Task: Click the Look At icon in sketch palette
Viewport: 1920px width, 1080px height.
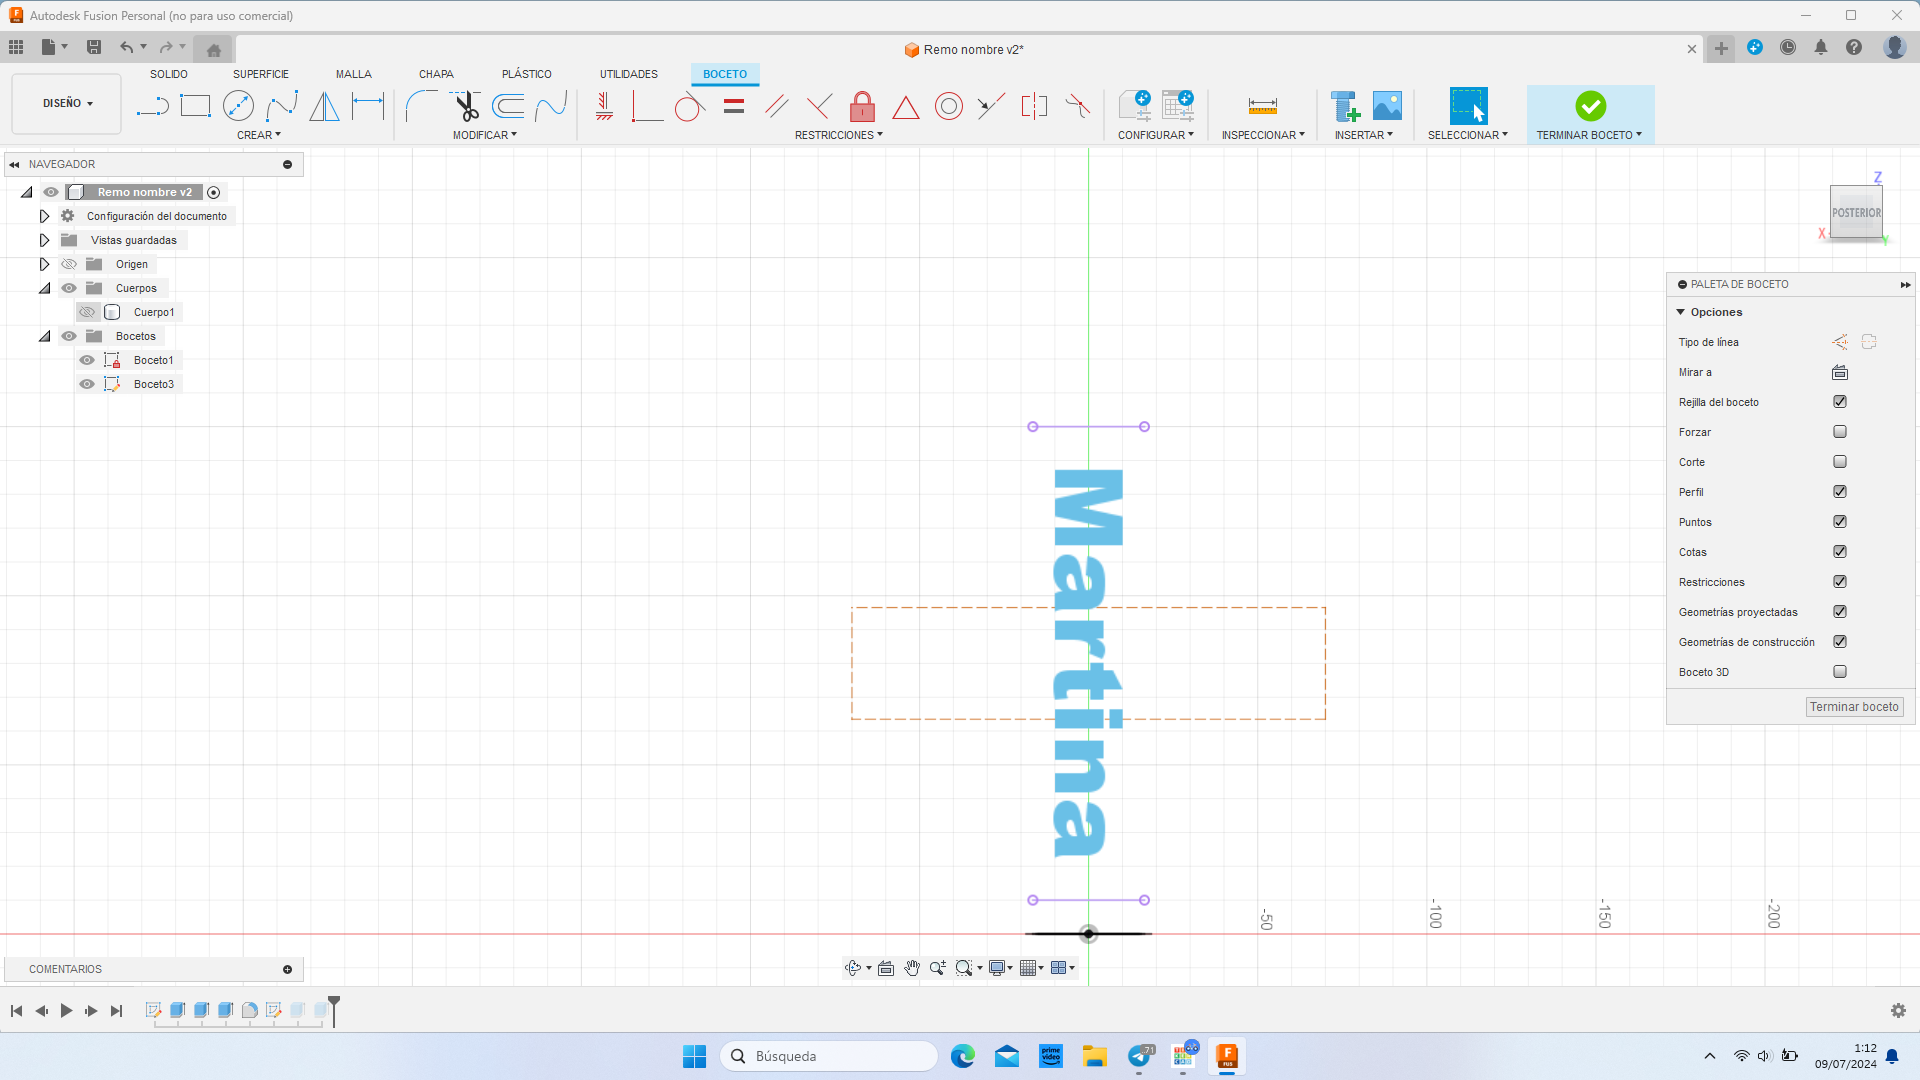Action: (x=1840, y=372)
